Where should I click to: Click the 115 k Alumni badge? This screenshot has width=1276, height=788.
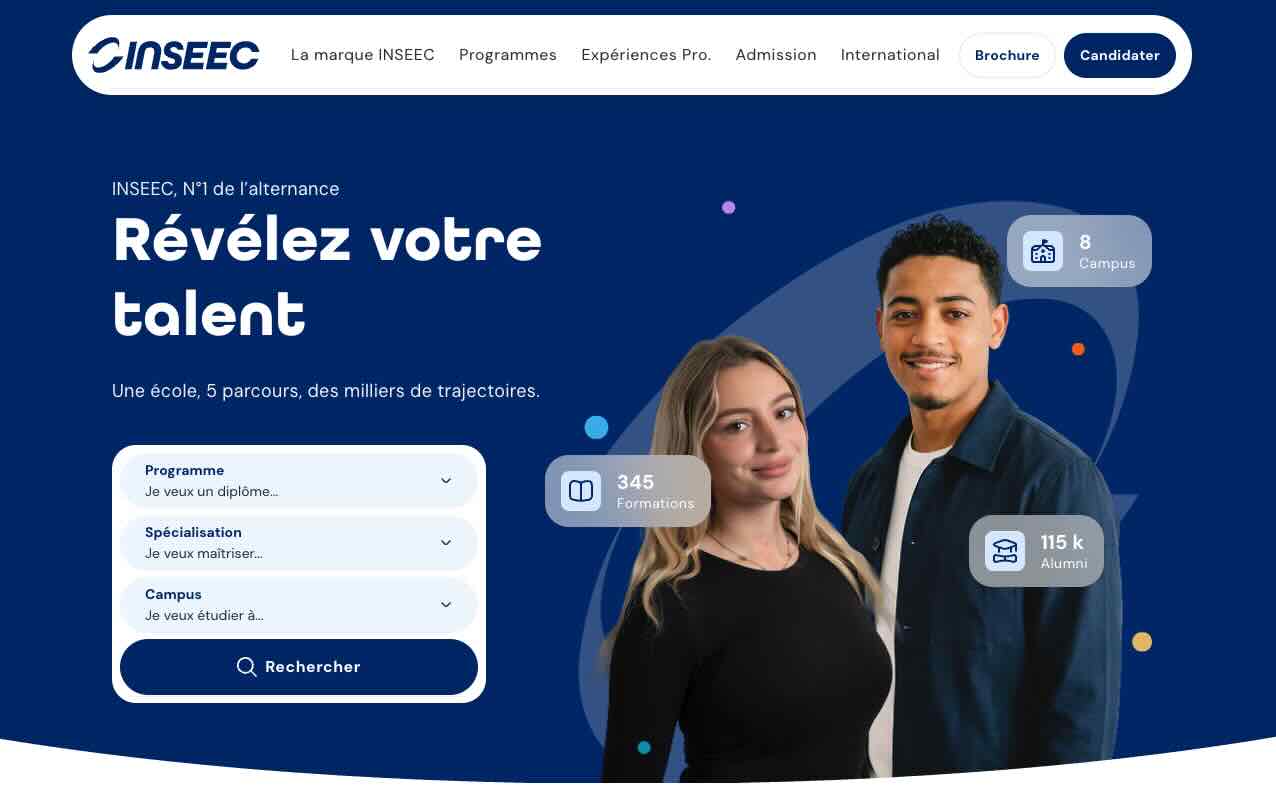[x=1036, y=551]
